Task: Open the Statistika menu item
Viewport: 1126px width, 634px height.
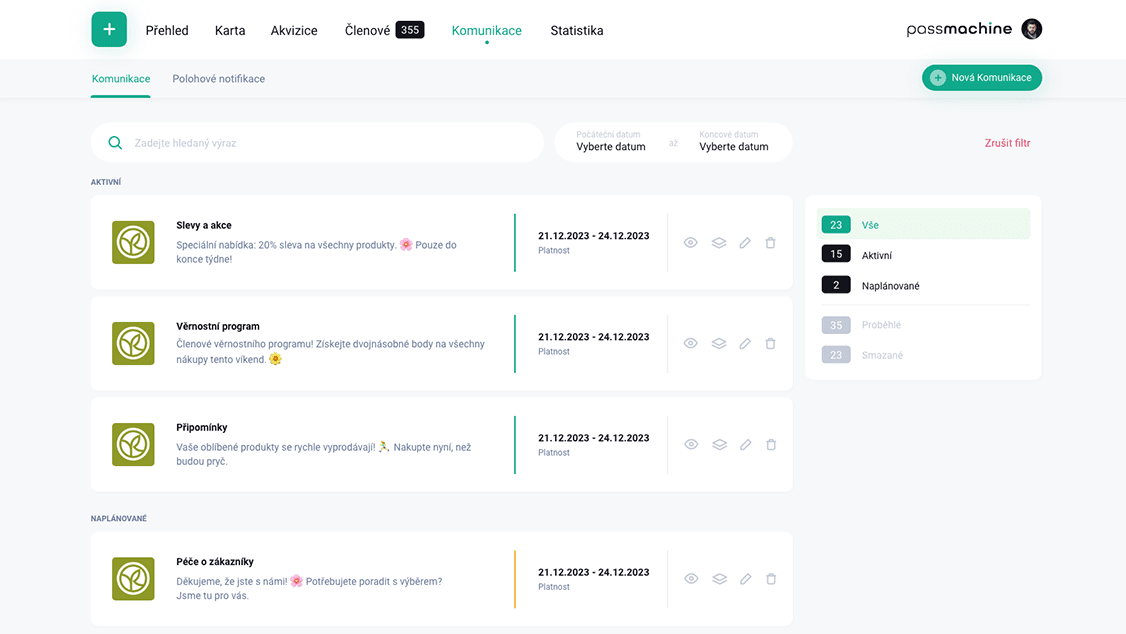Action: coord(576,31)
